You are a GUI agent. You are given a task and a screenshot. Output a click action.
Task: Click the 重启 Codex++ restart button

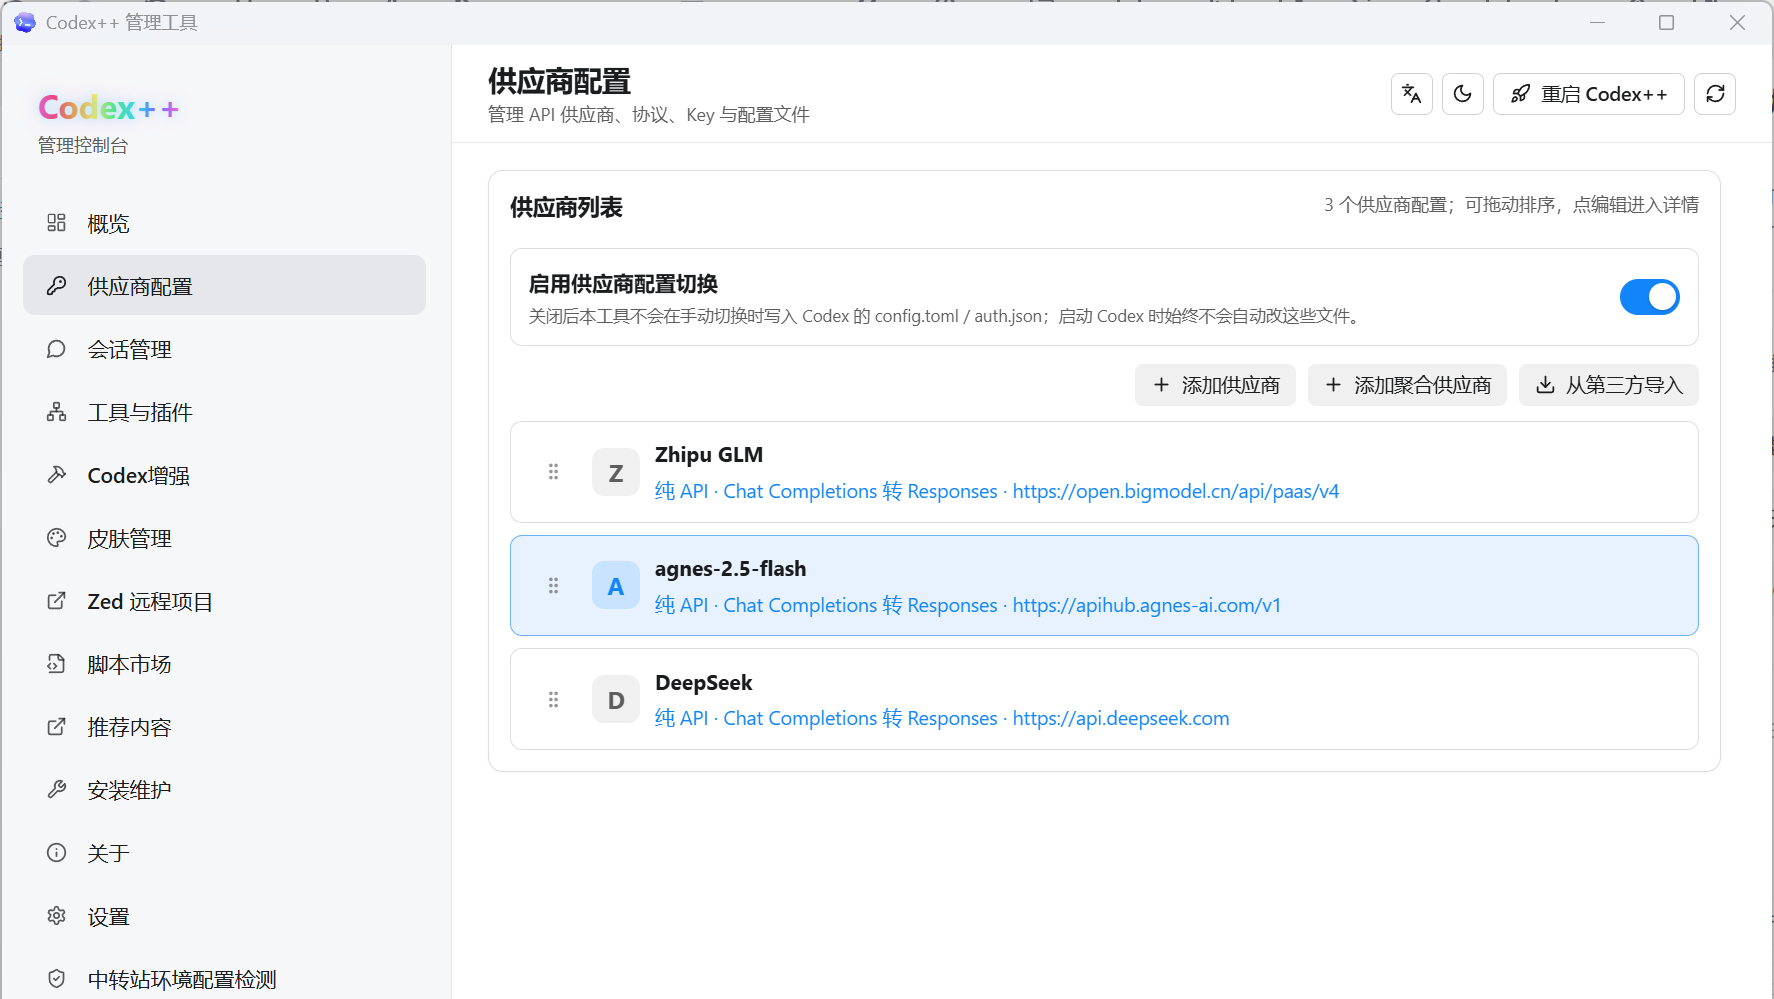tap(1588, 94)
